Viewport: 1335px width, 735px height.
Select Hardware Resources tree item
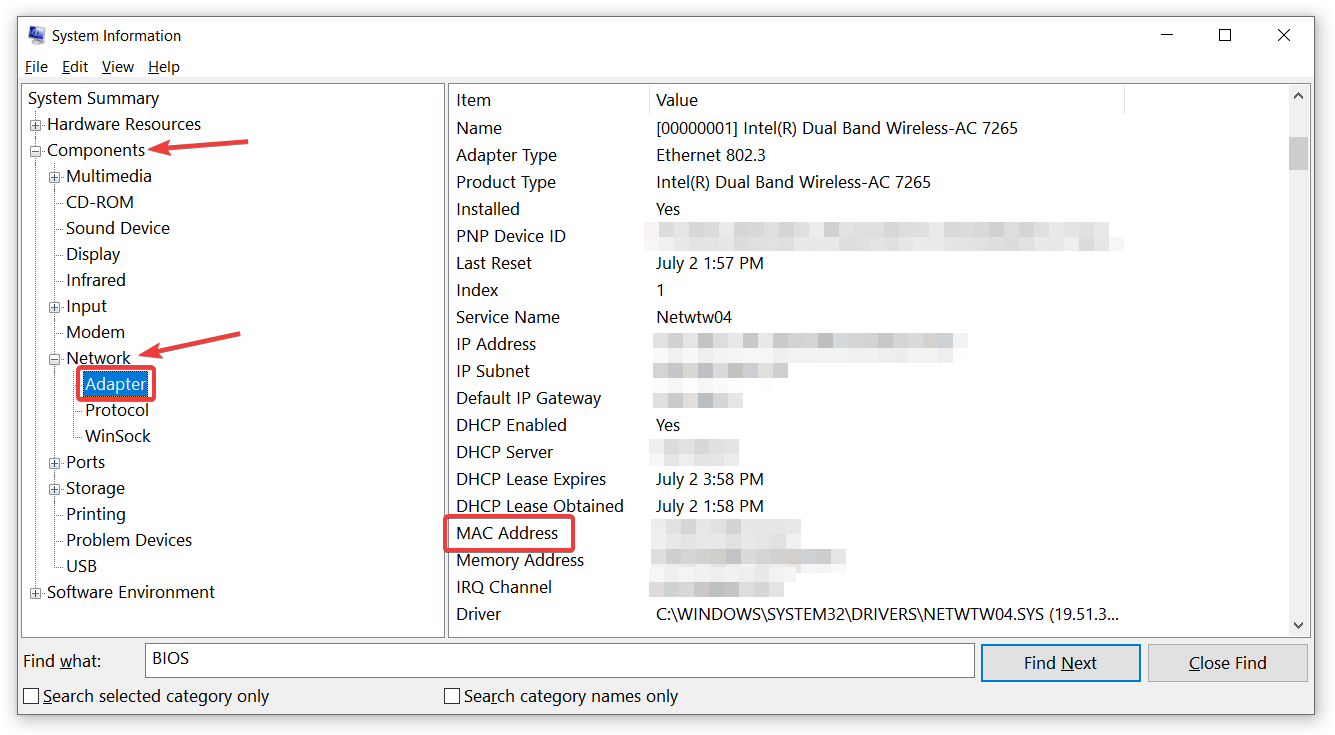pos(124,124)
